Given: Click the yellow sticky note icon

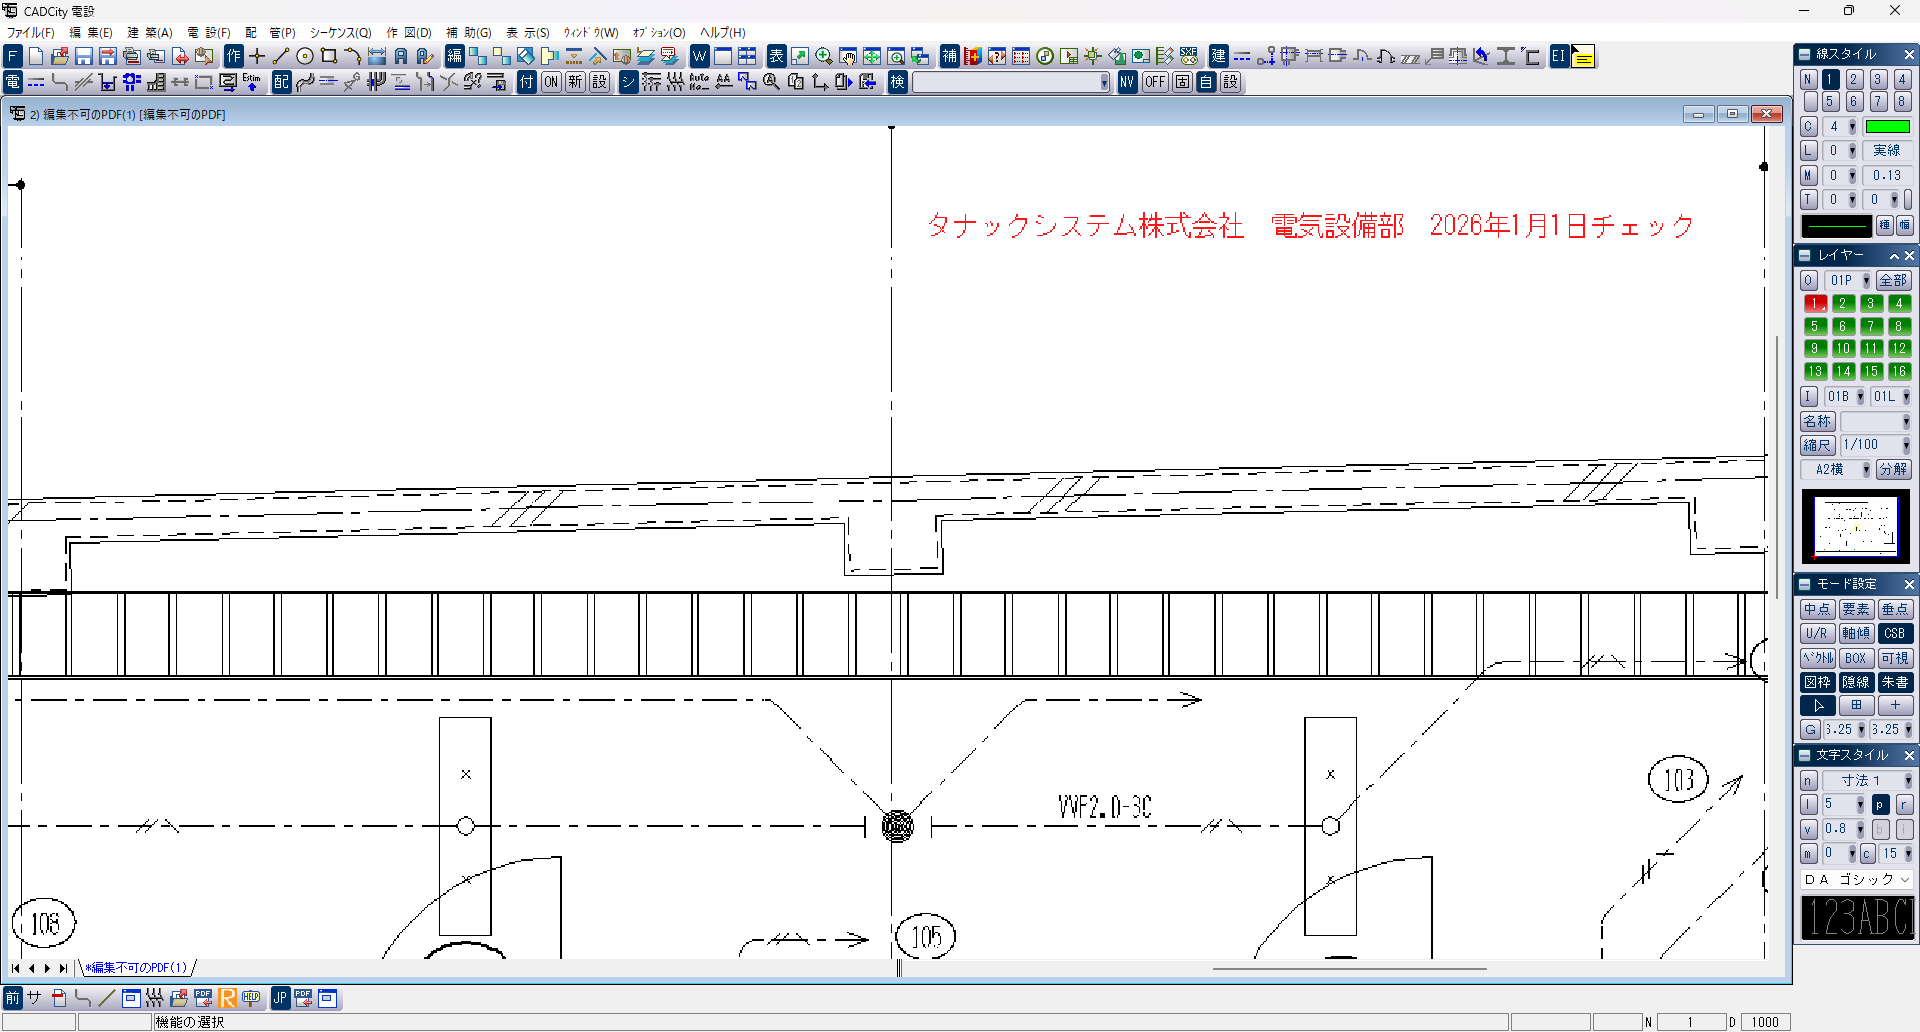Looking at the screenshot, I should coord(1583,57).
